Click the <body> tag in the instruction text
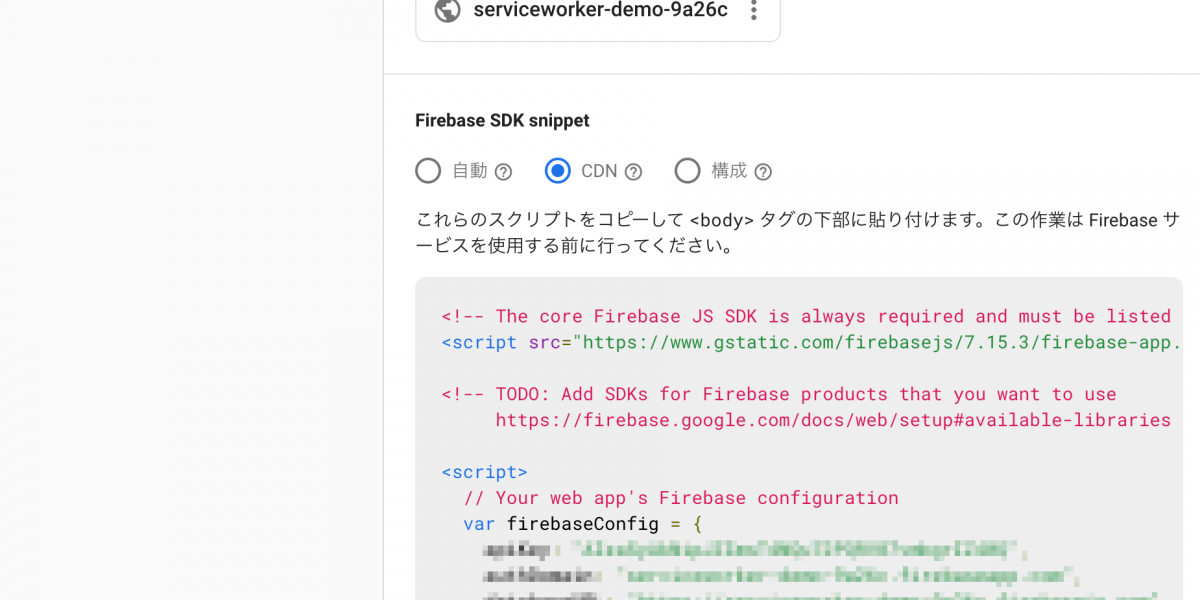 pos(721,221)
